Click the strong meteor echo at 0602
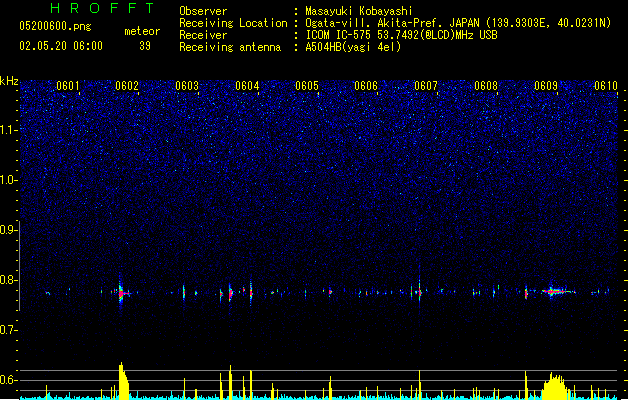This screenshot has width=629, height=400. [x=122, y=293]
